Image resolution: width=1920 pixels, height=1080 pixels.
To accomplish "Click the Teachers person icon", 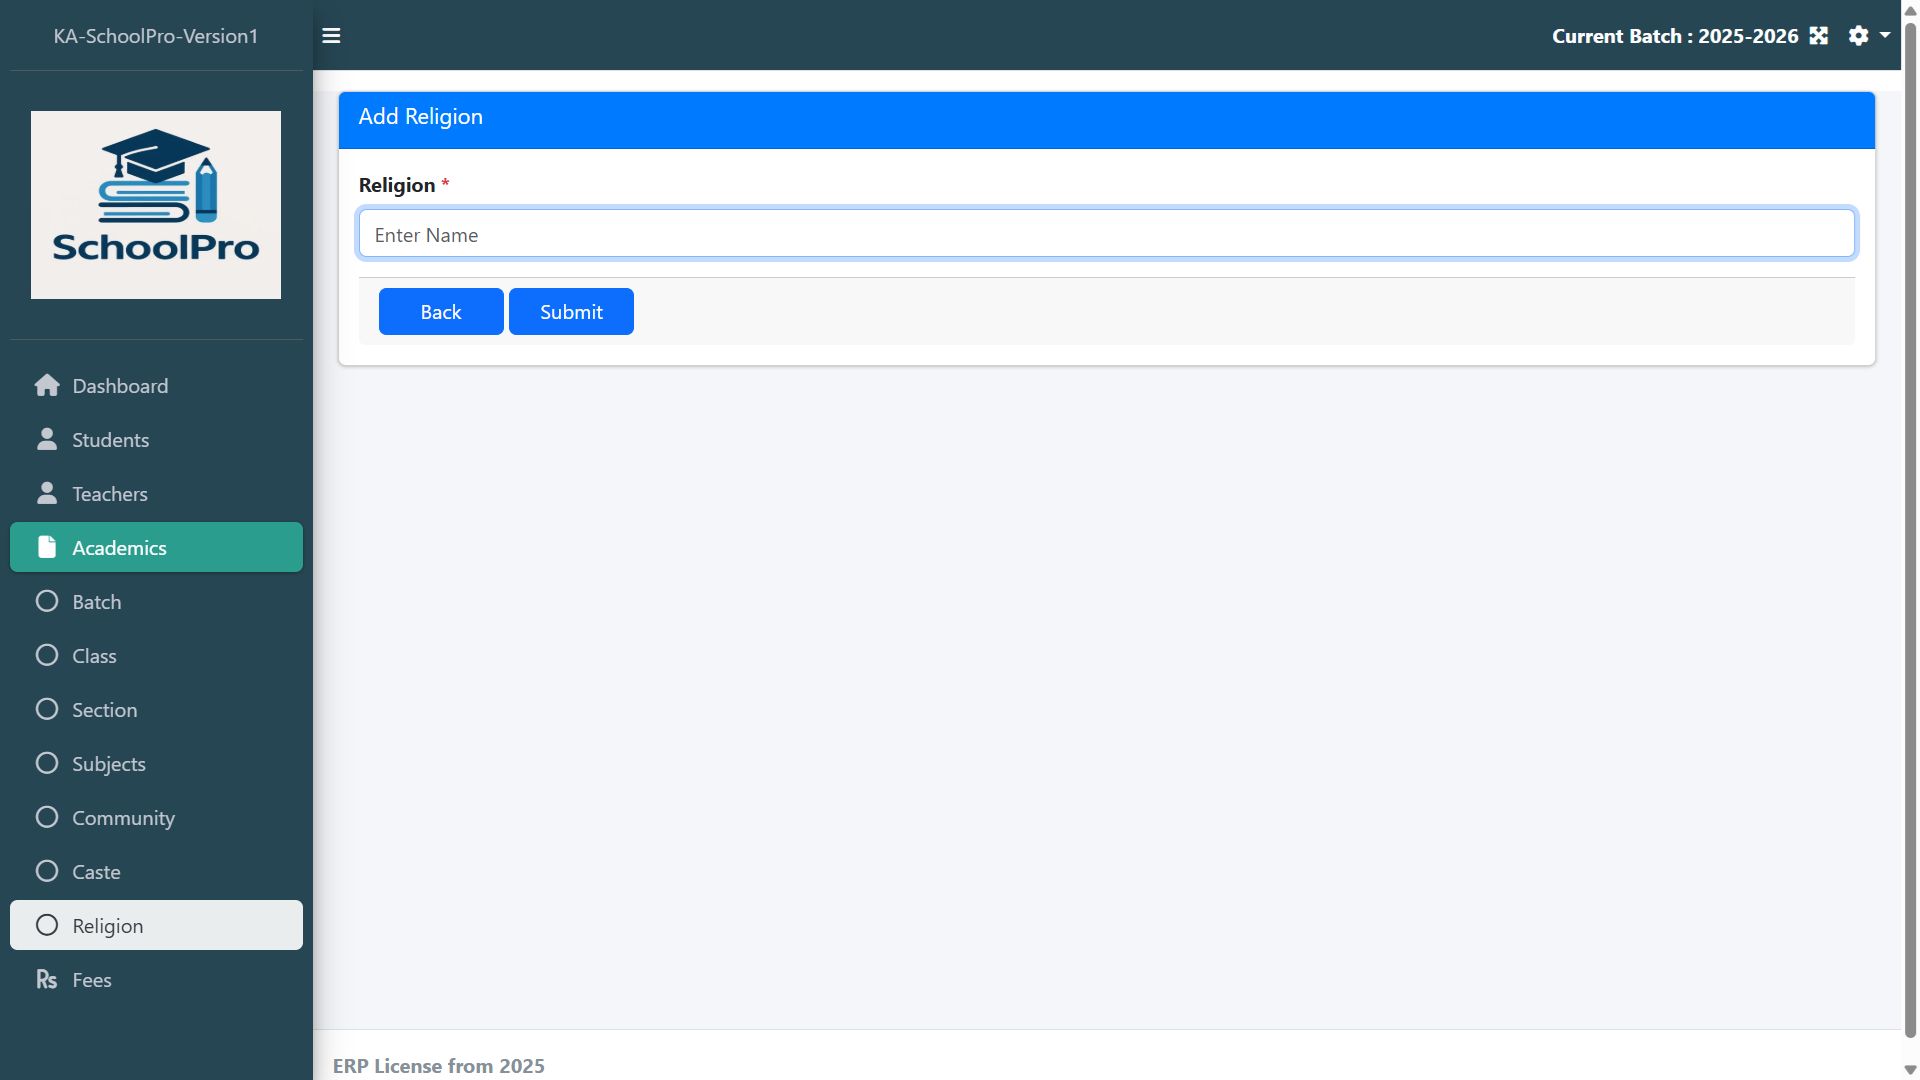I will point(47,494).
